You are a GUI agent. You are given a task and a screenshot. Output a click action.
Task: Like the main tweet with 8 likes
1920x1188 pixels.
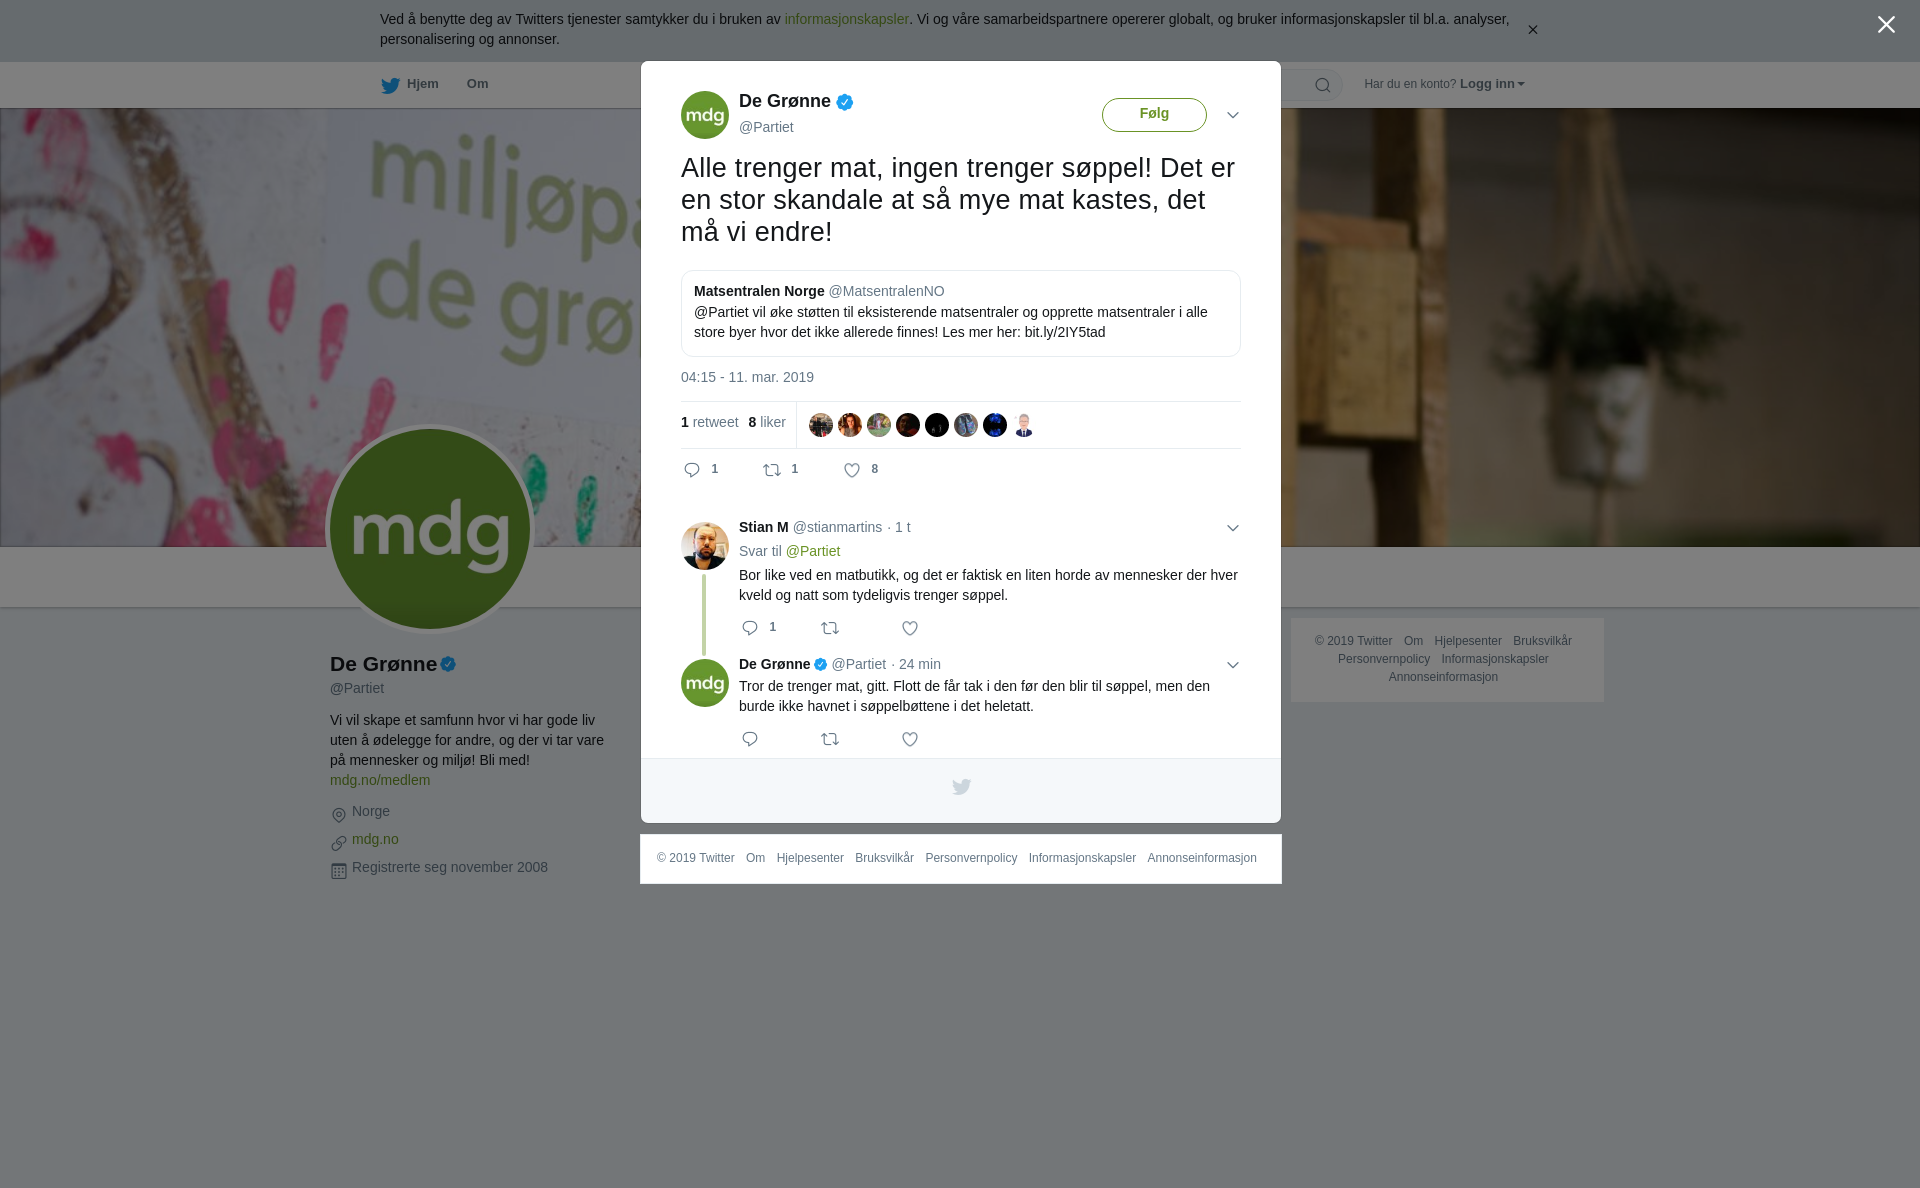pos(852,470)
